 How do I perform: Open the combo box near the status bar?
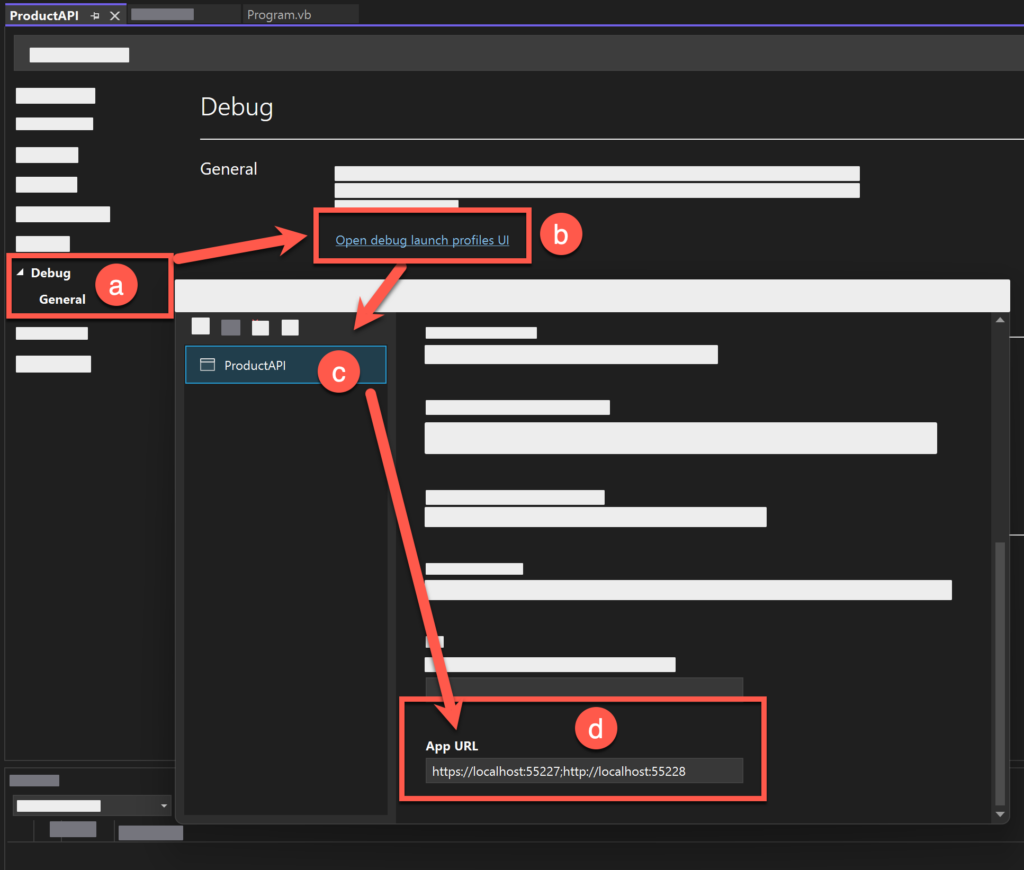click(90, 805)
